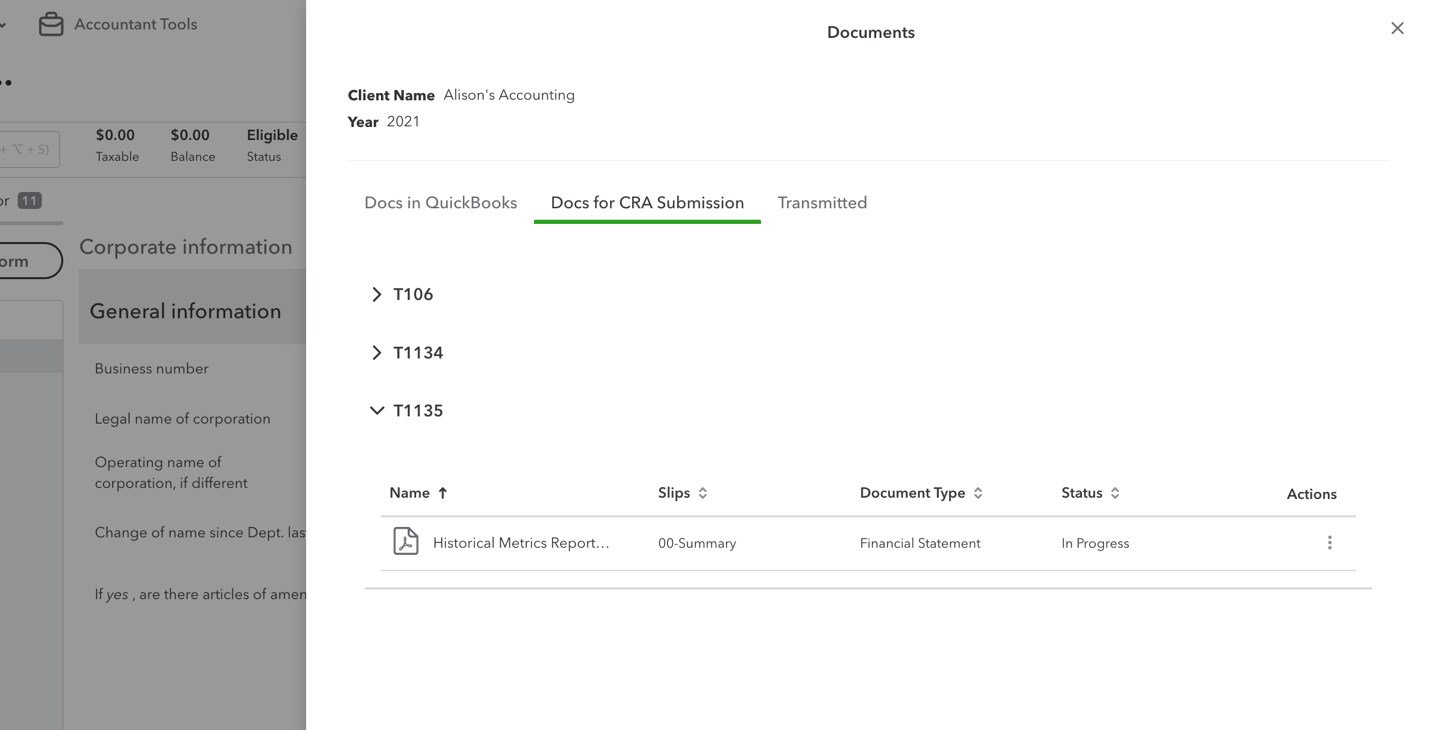This screenshot has height=730, width=1431.
Task: Open the Accountant Tools briefcase icon
Action: point(50,23)
